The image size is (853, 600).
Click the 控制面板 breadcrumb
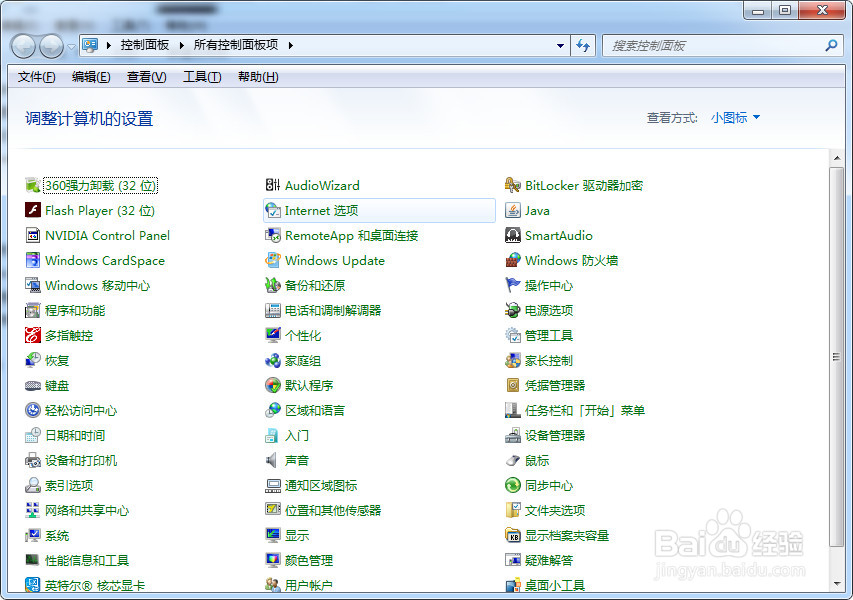click(x=145, y=45)
